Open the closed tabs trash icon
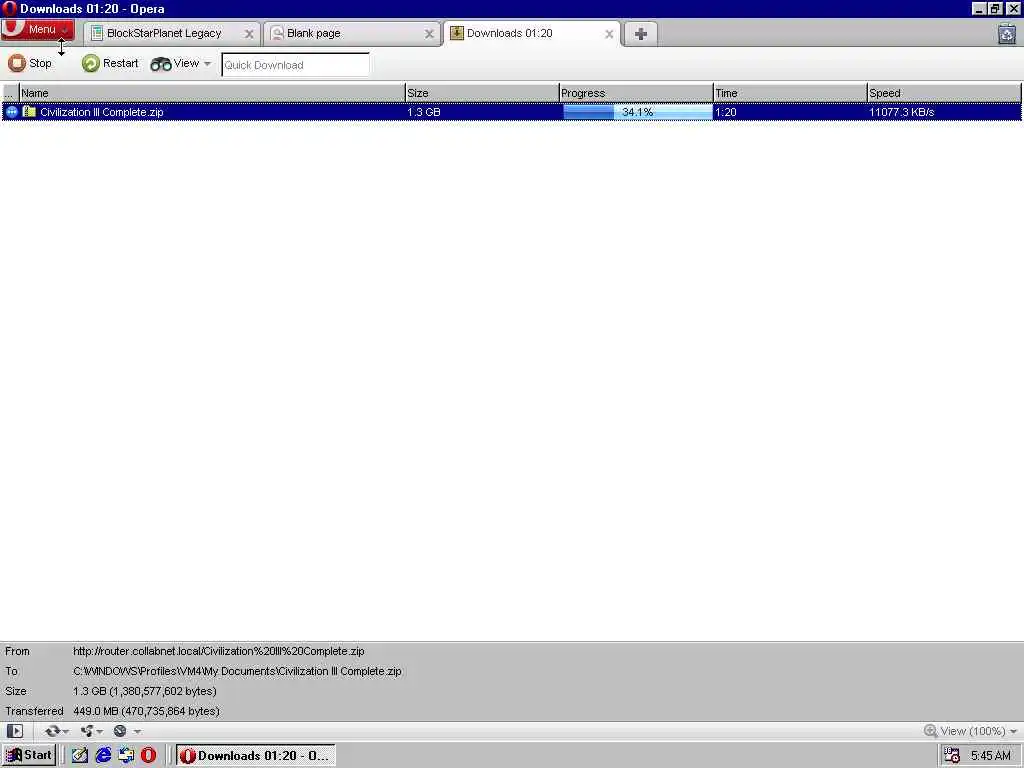Viewport: 1024px width, 768px height. pyautogui.click(x=1007, y=34)
